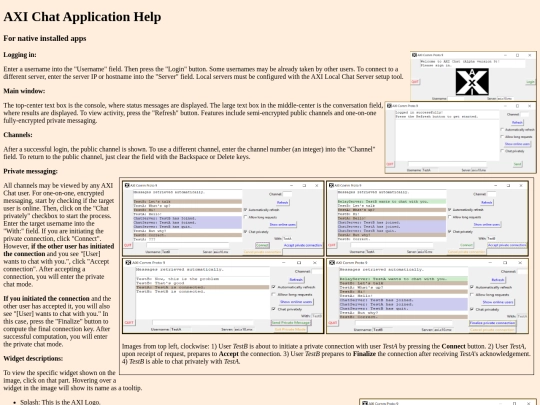
Task: Click the 'Logging in:' section heading
Action: click(x=20, y=55)
